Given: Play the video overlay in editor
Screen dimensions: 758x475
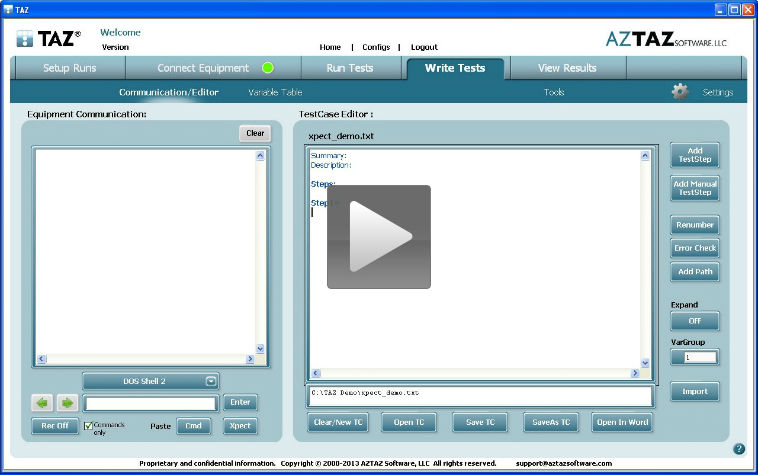Looking at the screenshot, I should (x=378, y=237).
